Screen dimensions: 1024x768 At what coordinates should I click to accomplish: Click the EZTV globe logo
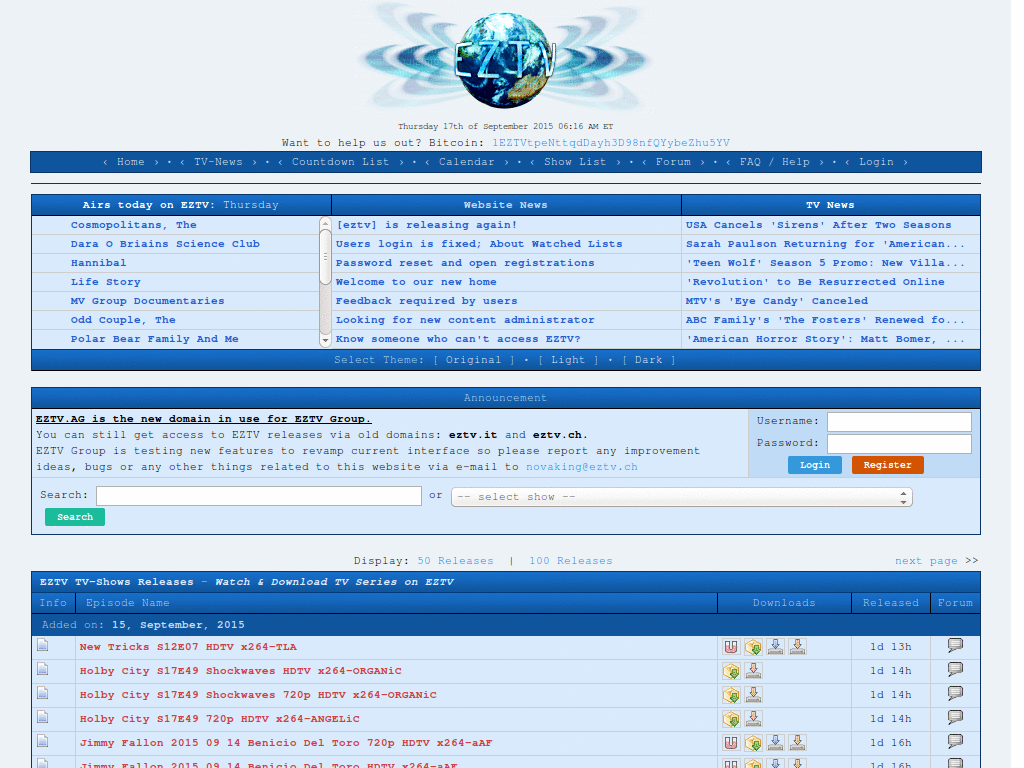(505, 57)
